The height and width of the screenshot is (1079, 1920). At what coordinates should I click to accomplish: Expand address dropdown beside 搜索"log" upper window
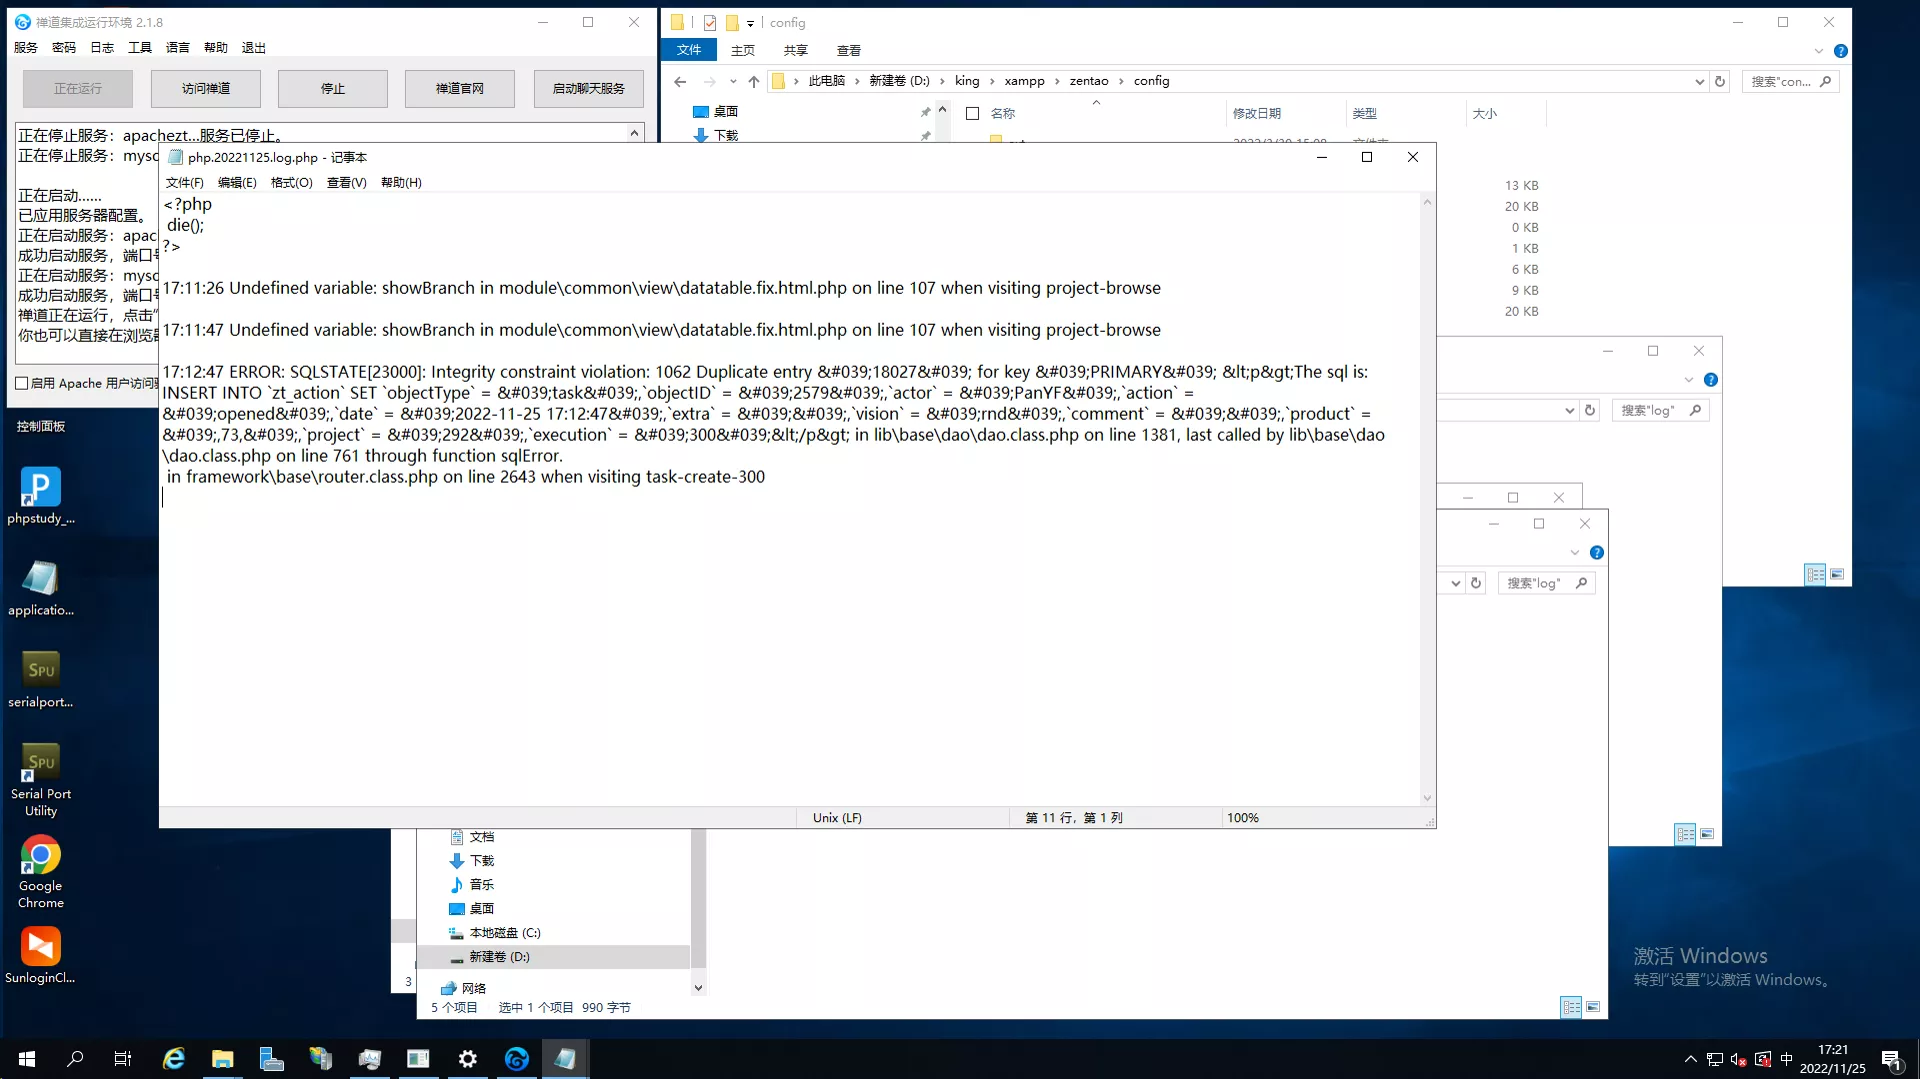(x=1569, y=410)
